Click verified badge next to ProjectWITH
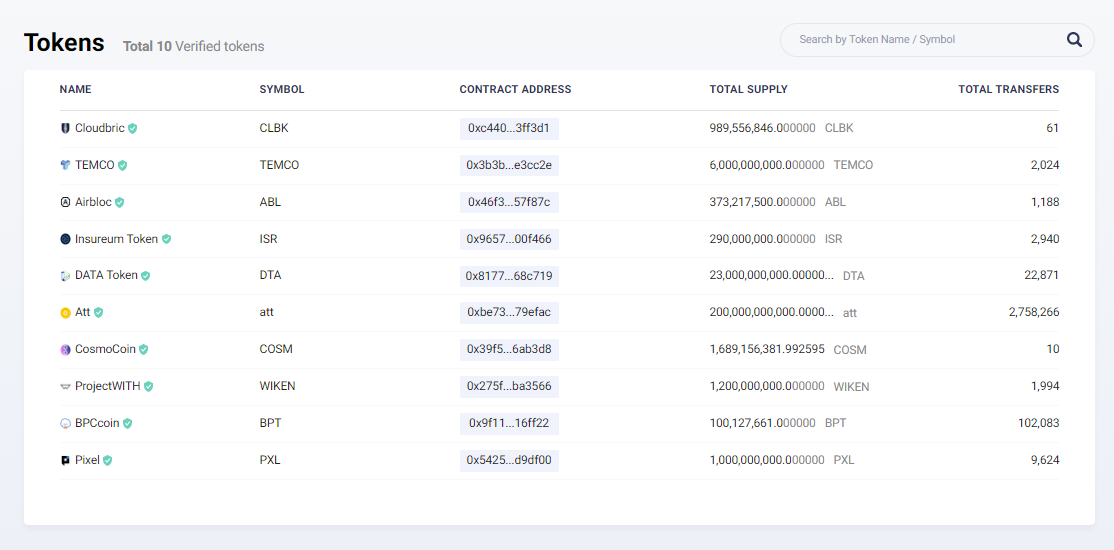This screenshot has width=1114, height=550. pyautogui.click(x=148, y=387)
